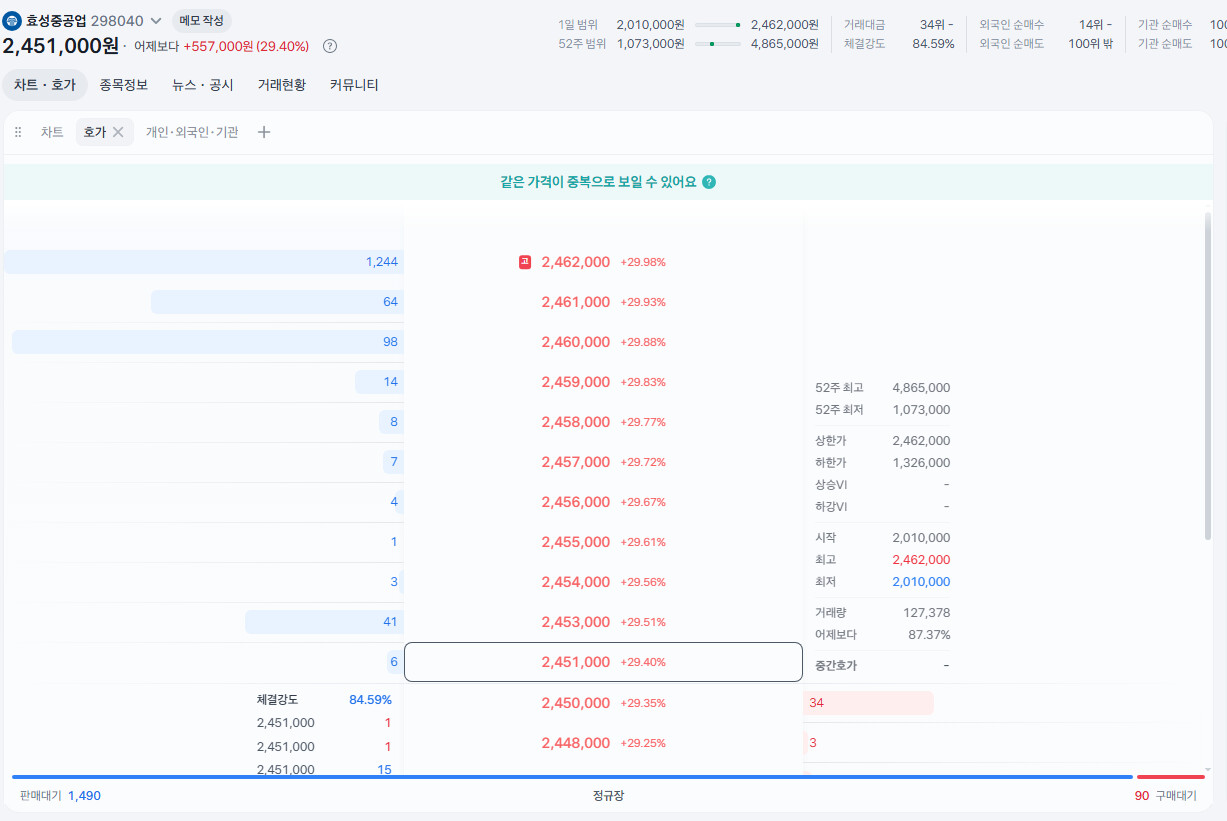Image resolution: width=1227 pixels, height=821 pixels.
Task: Click the 메모 작성 button
Action: tap(202, 20)
